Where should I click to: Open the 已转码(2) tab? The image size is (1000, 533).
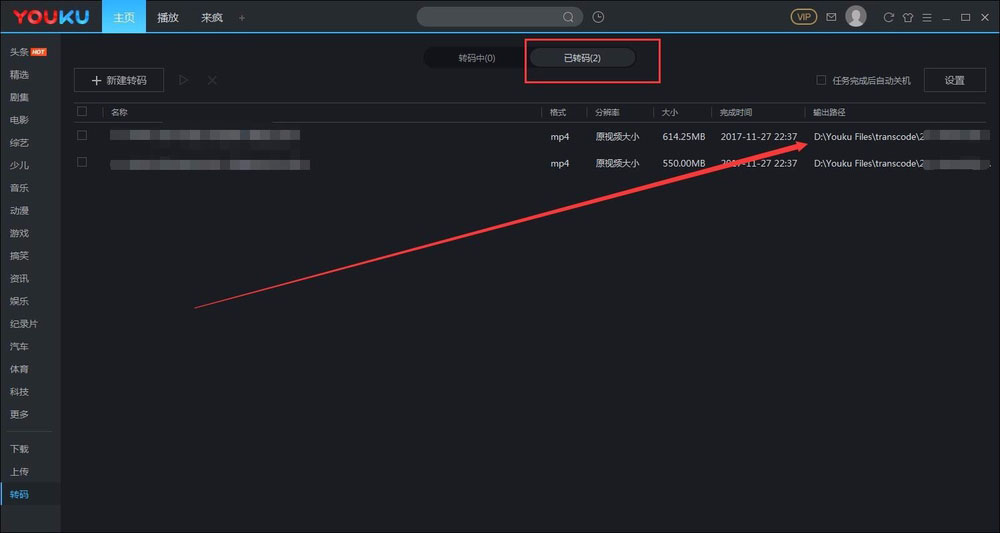tap(582, 58)
